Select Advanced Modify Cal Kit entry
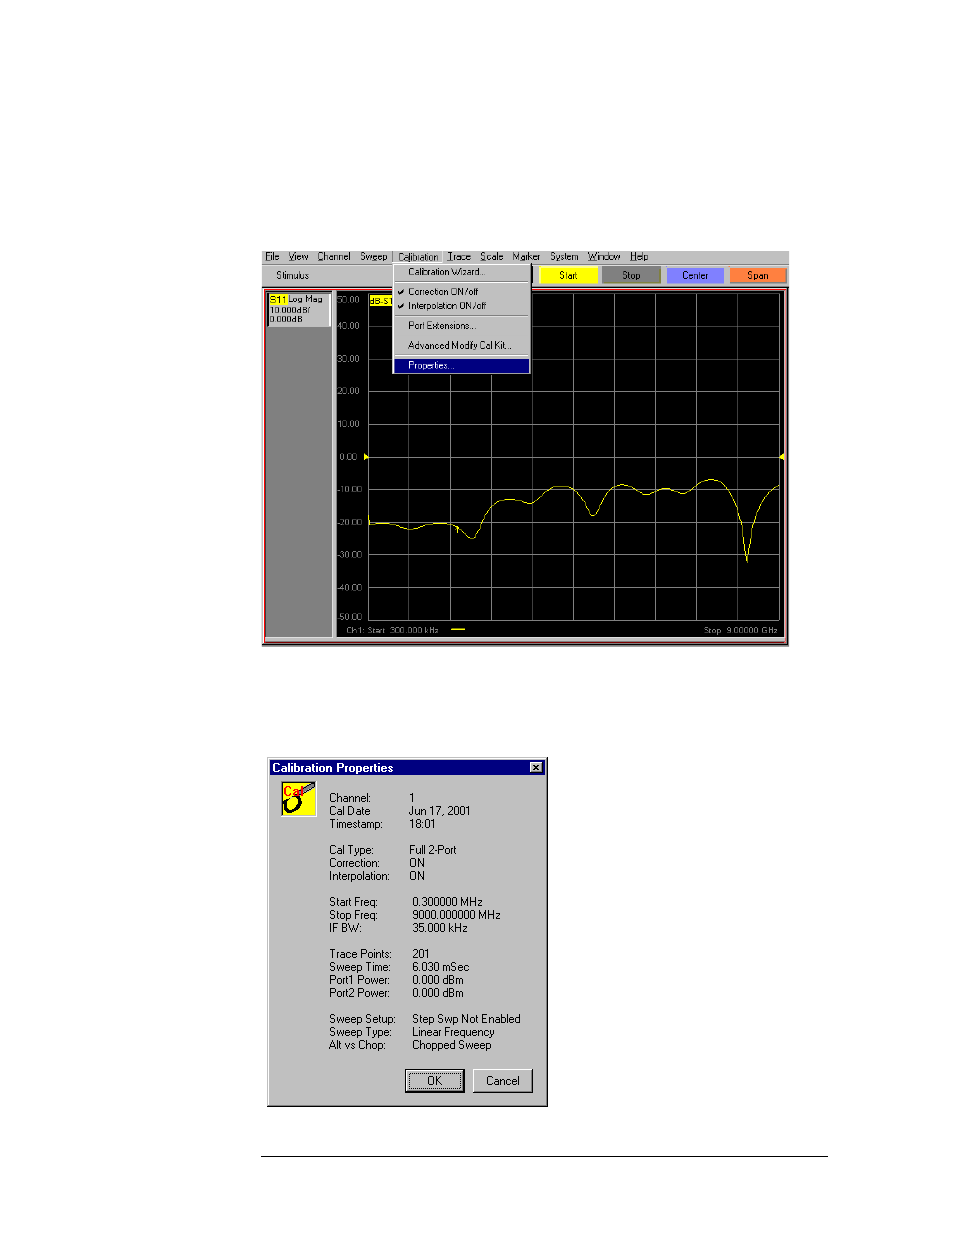 point(461,346)
